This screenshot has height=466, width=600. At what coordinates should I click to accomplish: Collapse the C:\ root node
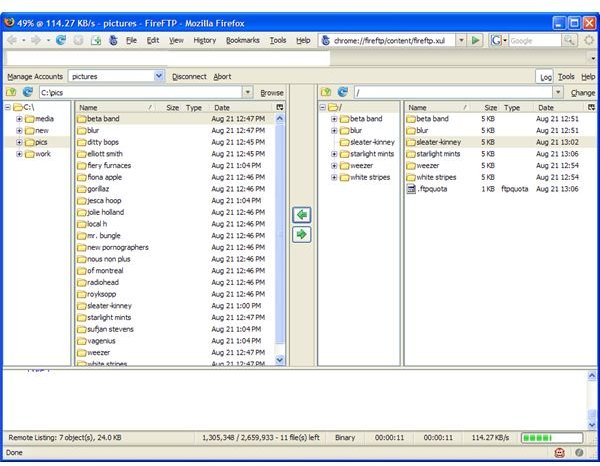(8, 107)
